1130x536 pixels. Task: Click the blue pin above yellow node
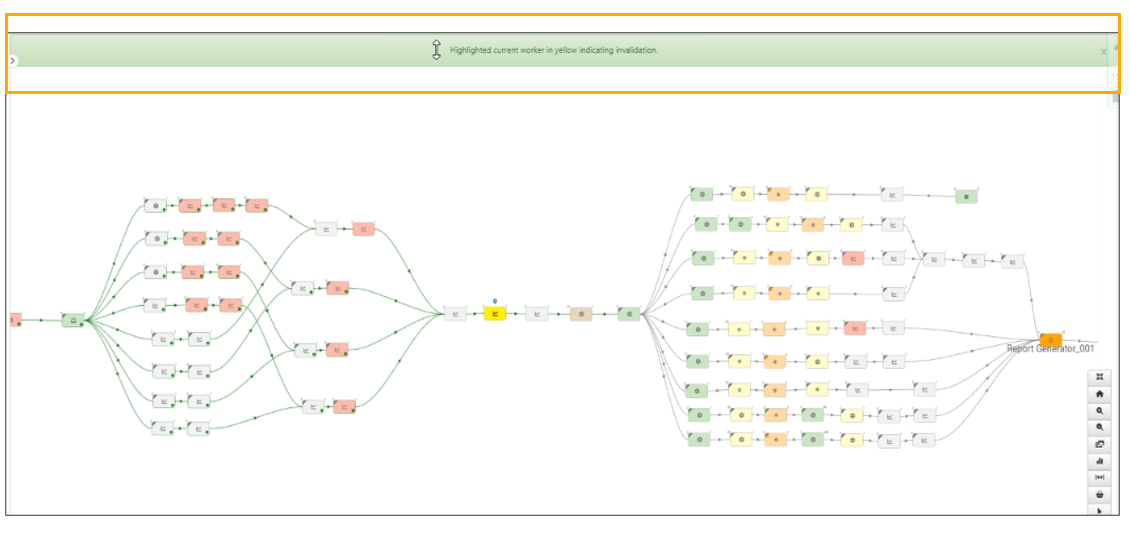tap(494, 300)
